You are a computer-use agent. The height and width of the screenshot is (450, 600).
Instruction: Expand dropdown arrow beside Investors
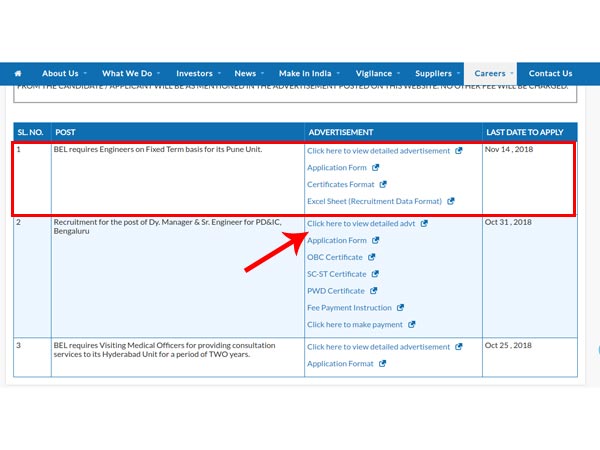click(219, 73)
